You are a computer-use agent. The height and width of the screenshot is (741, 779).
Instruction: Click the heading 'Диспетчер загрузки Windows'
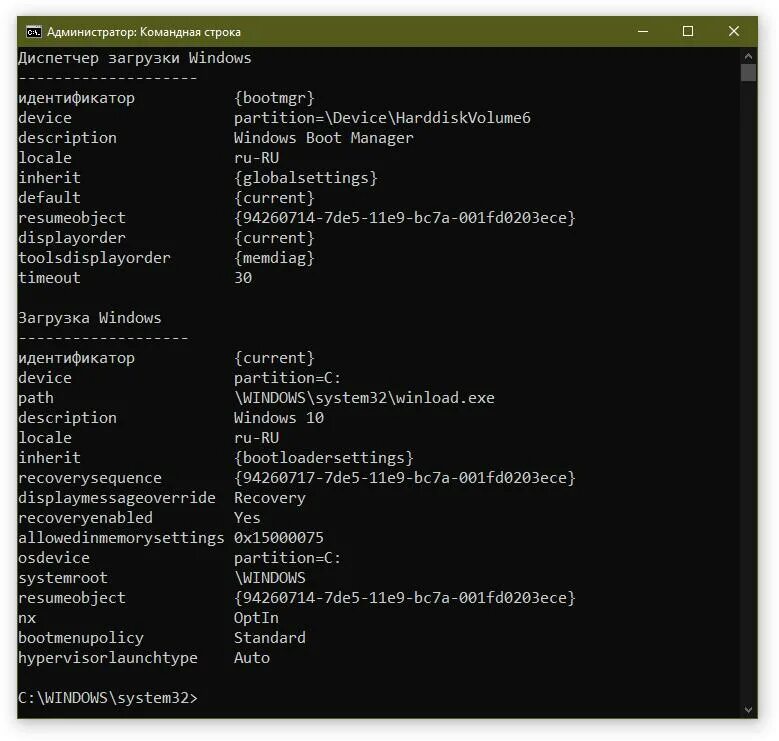coord(135,58)
